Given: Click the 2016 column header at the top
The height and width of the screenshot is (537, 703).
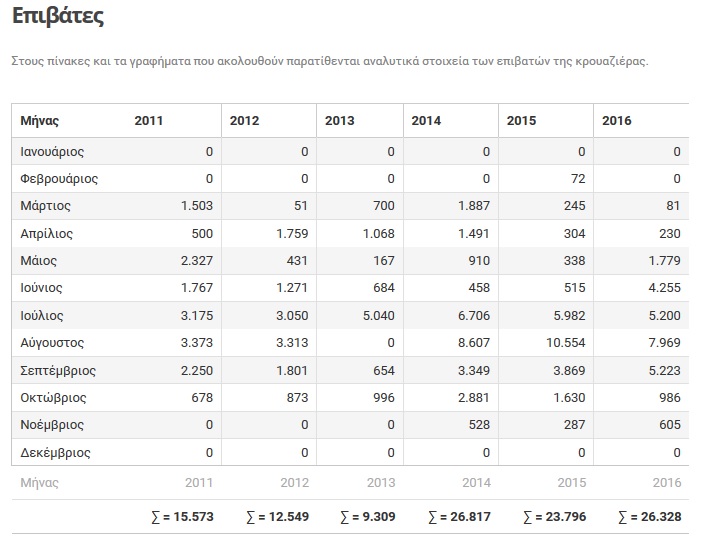Looking at the screenshot, I should click(617, 121).
